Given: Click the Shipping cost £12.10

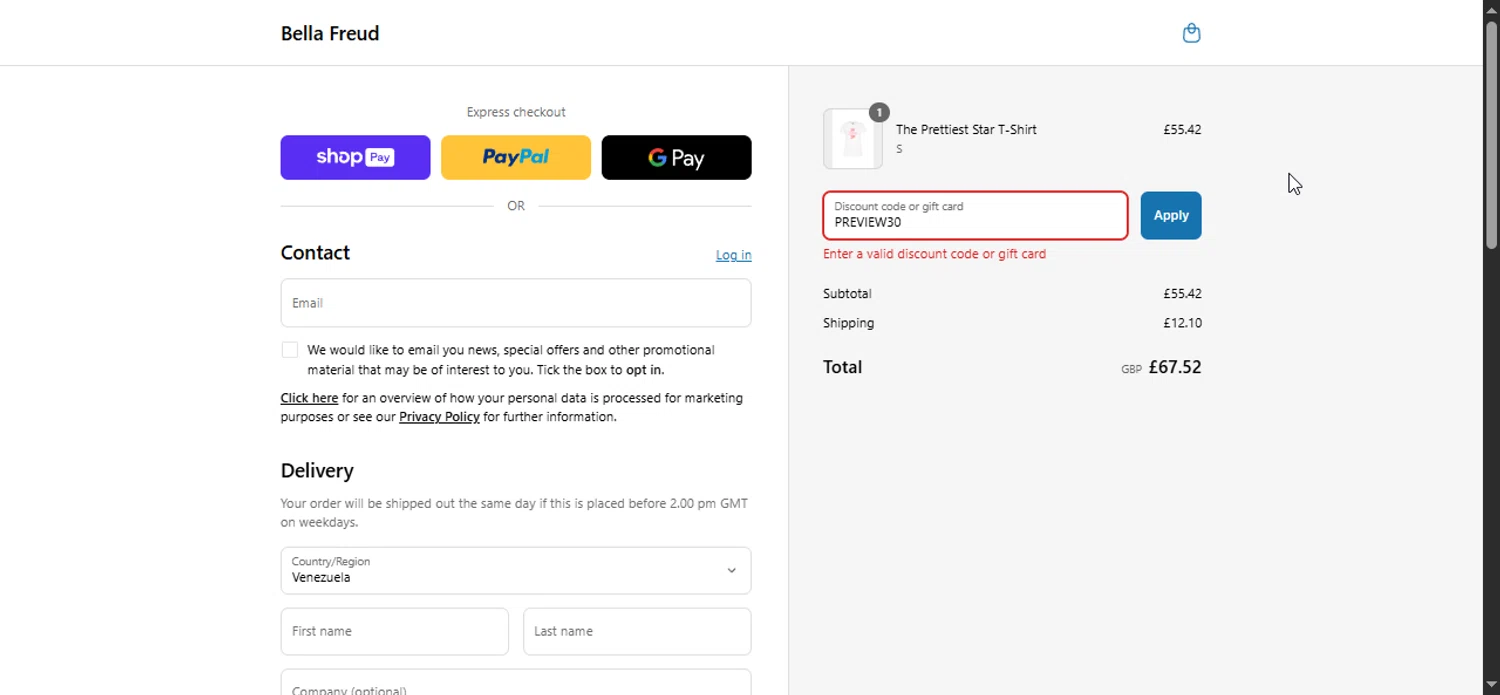Looking at the screenshot, I should (x=1182, y=323).
